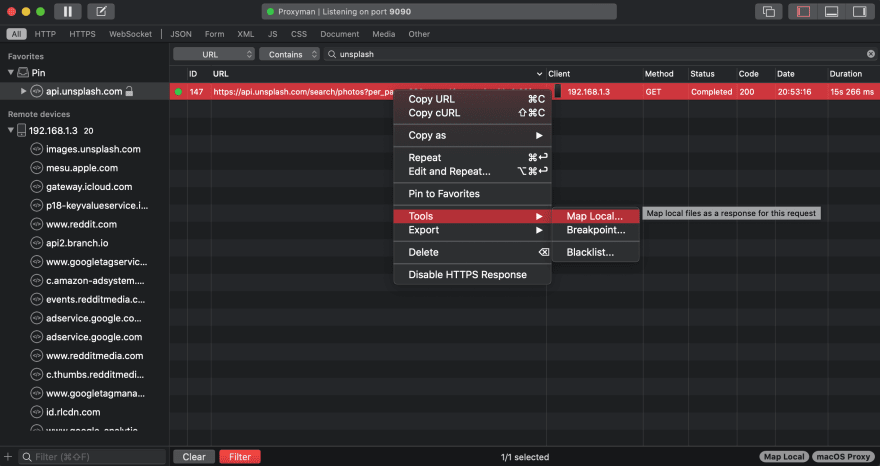
Task: Clear the unsplash search field text
Action: click(870, 54)
